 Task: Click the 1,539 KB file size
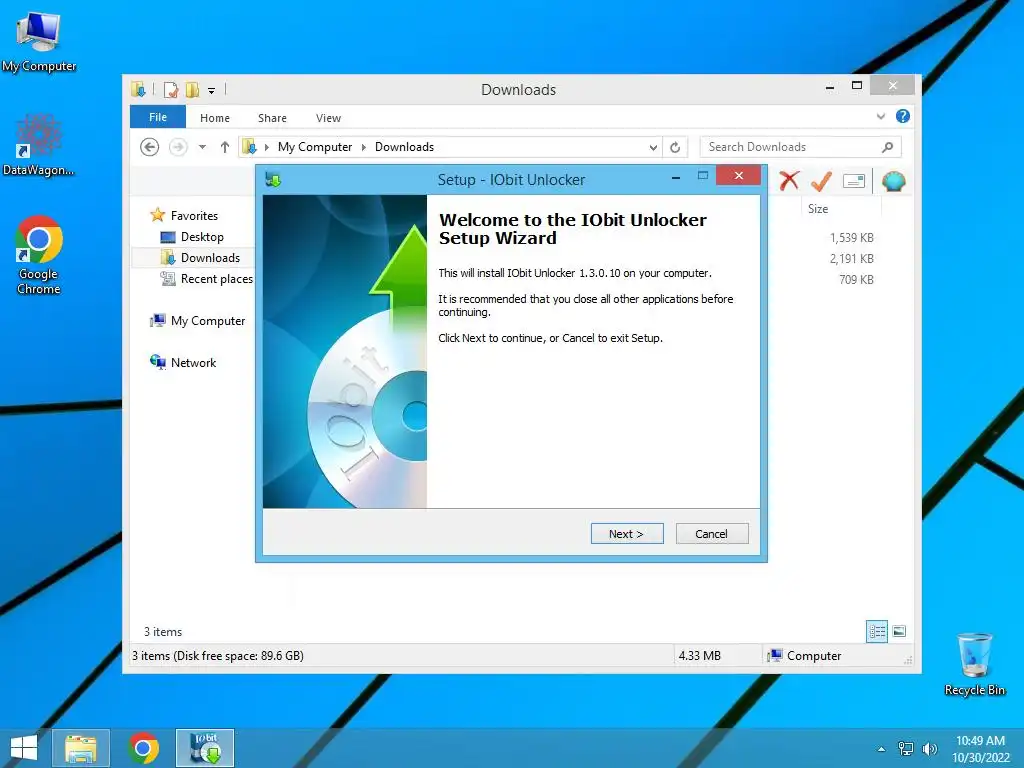852,238
